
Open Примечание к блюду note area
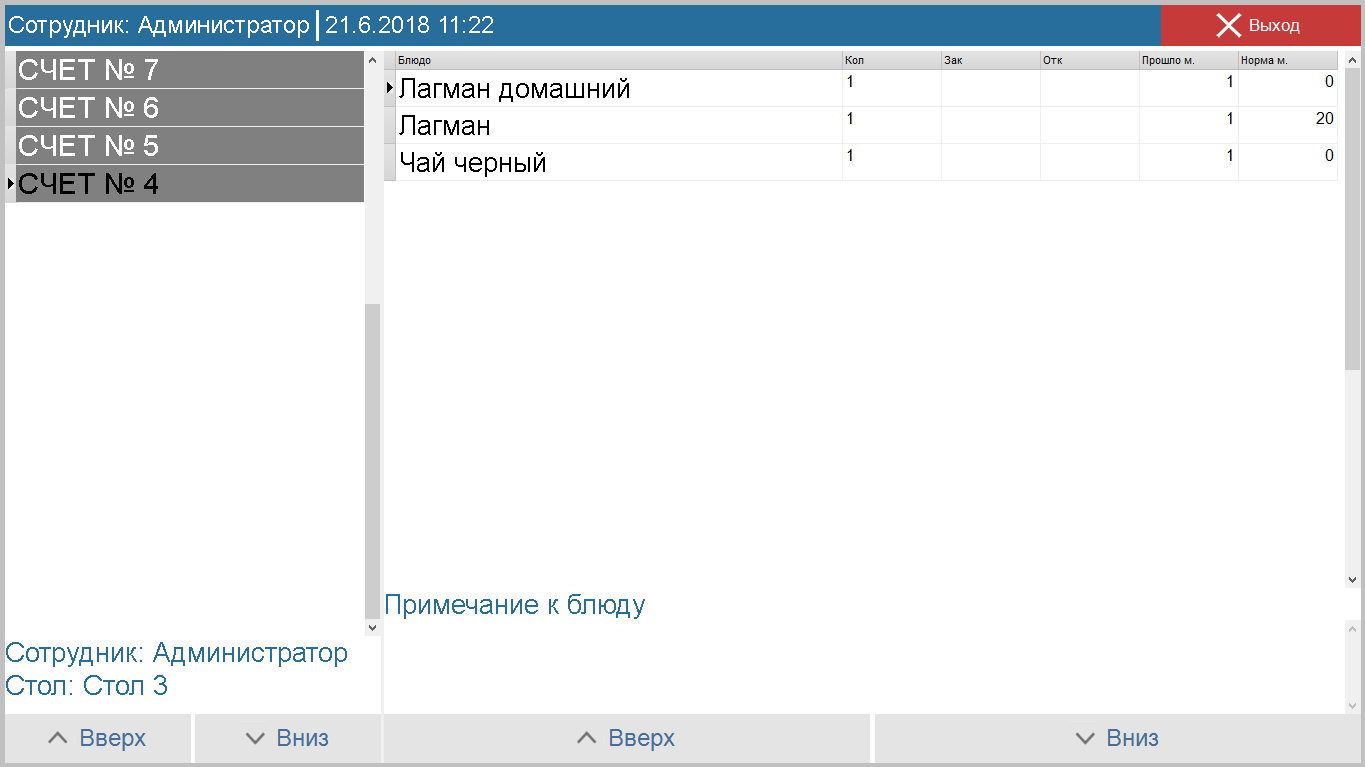515,604
